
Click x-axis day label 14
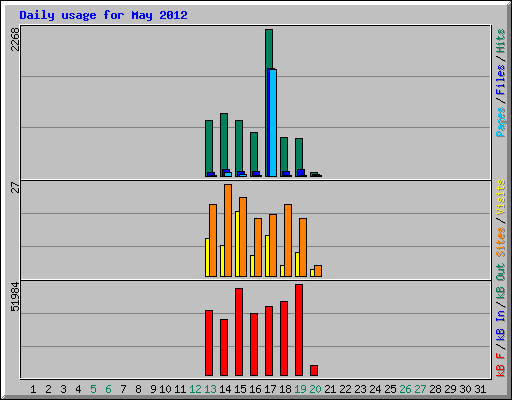coord(225,389)
